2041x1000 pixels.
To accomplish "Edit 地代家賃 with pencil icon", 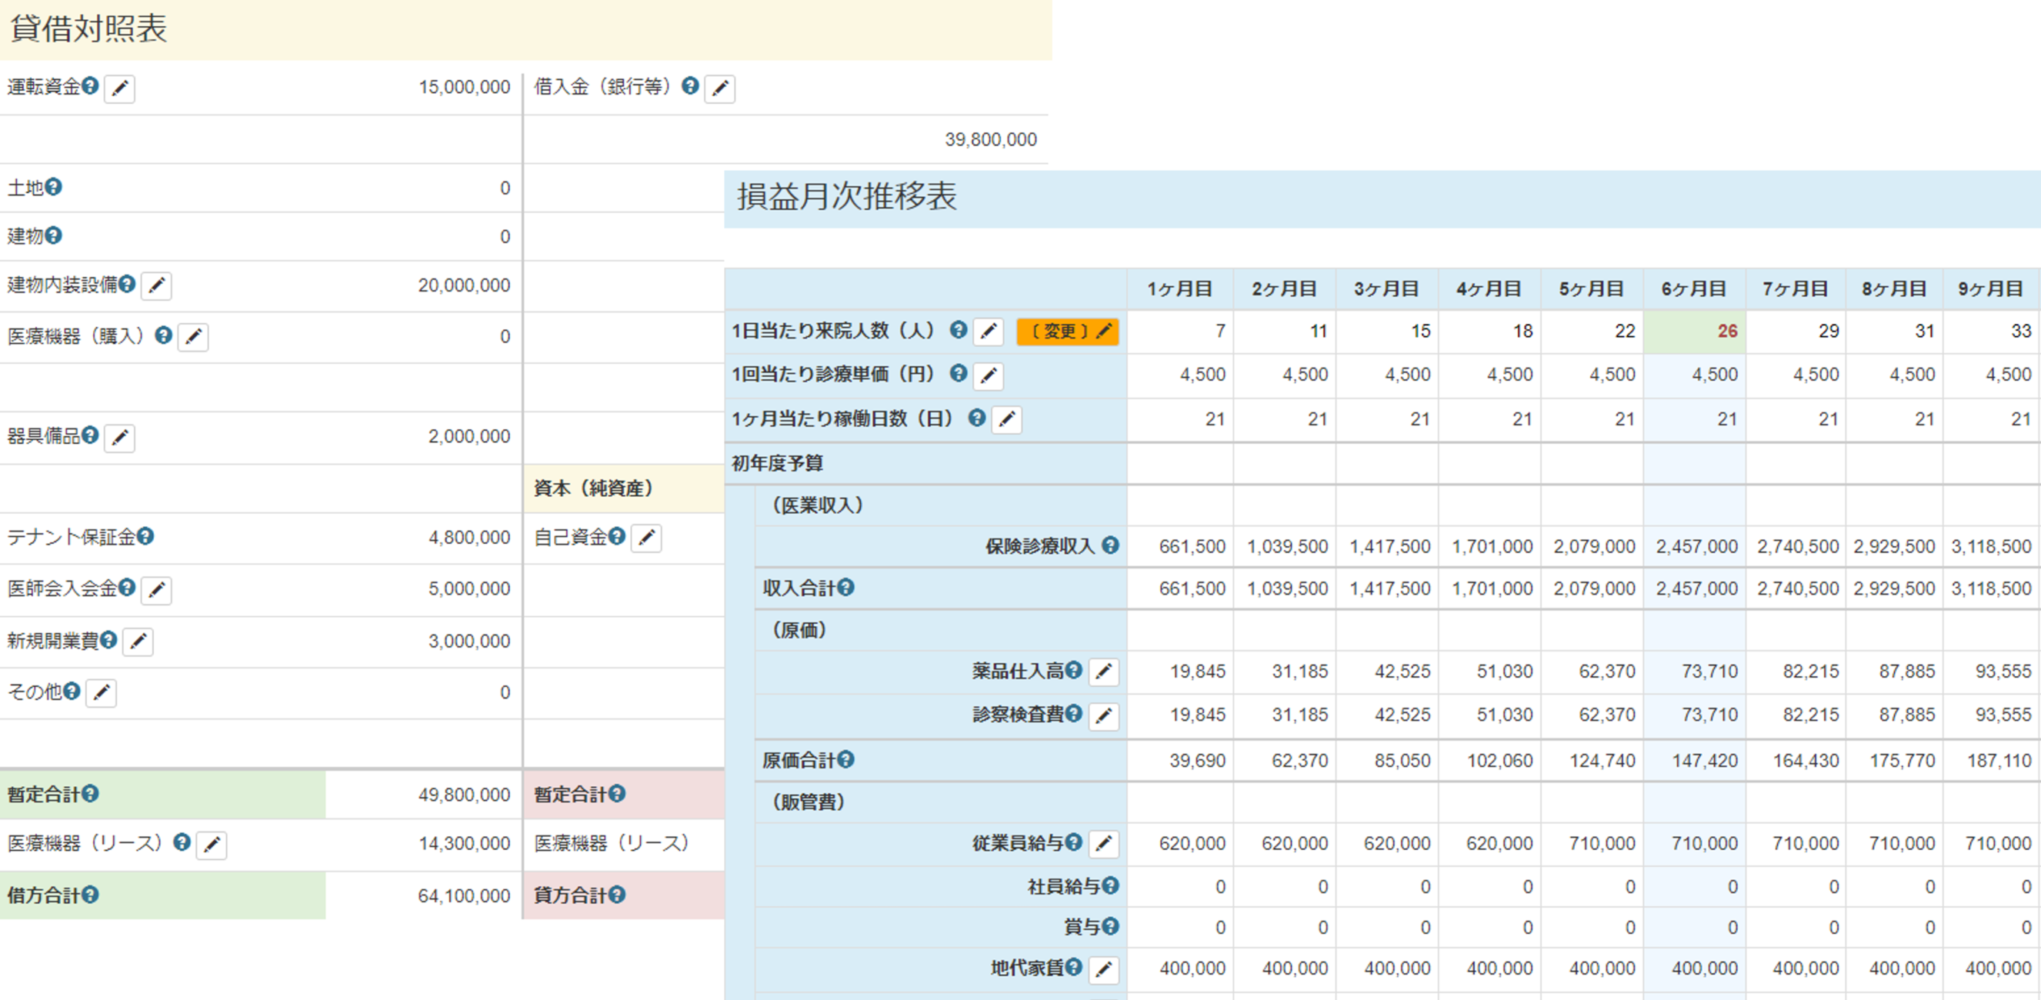I will tap(1104, 969).
